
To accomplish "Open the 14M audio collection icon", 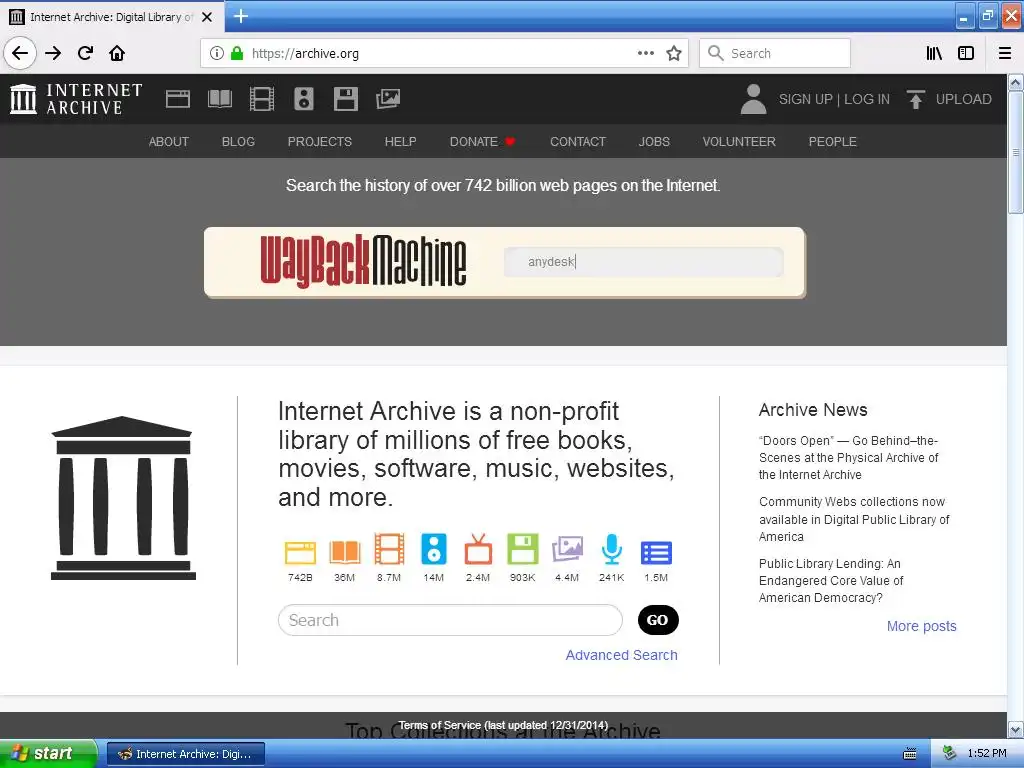I will tap(434, 549).
